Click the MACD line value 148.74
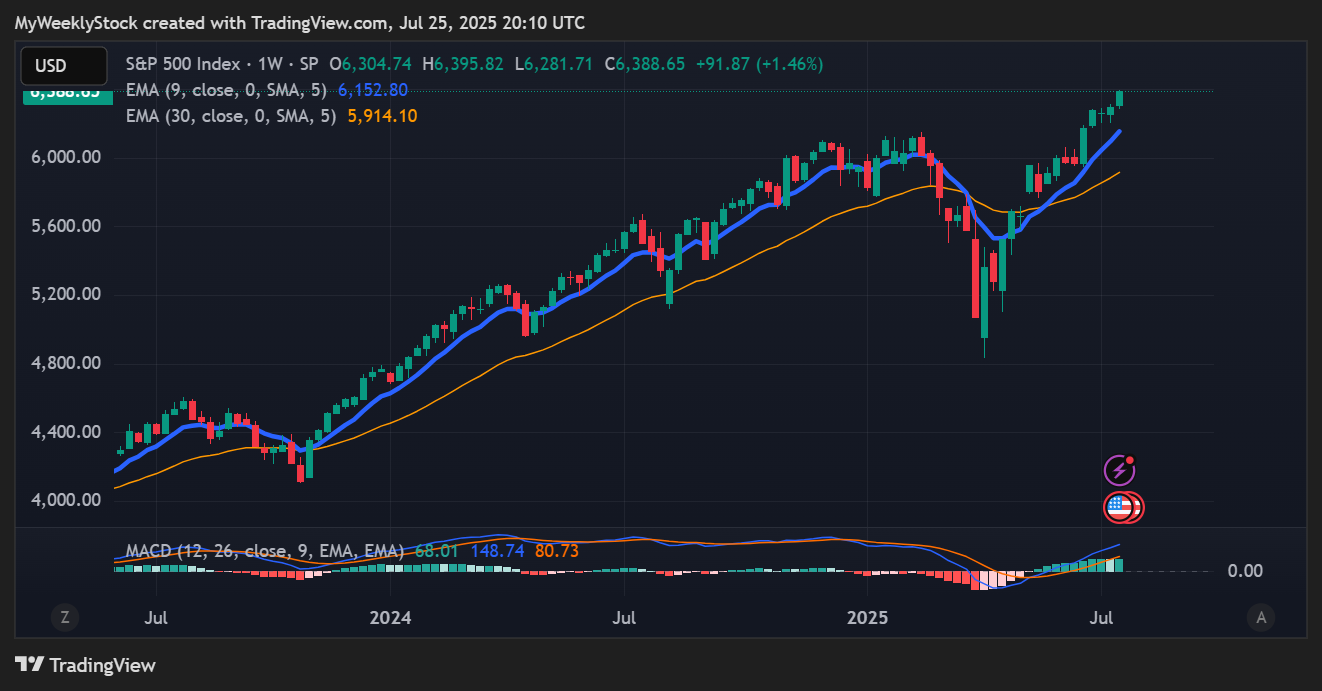 (x=497, y=551)
